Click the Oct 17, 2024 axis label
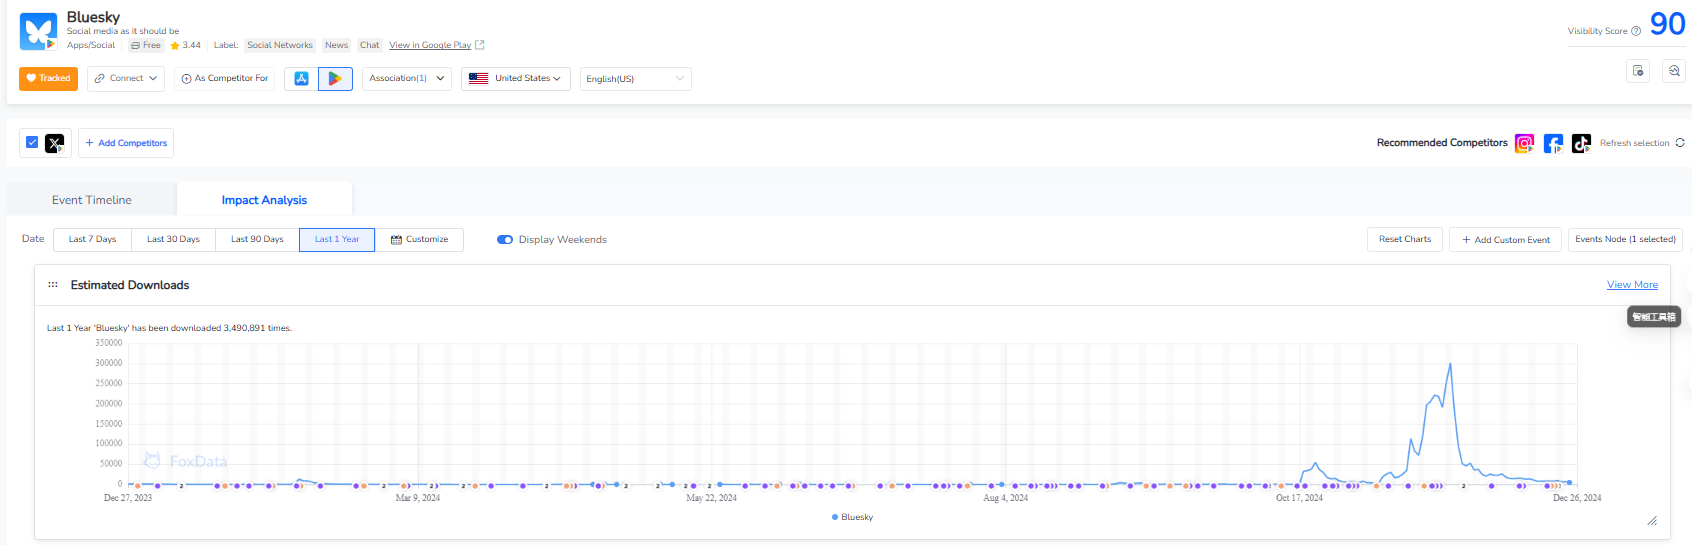The image size is (1692, 545). click(1299, 498)
